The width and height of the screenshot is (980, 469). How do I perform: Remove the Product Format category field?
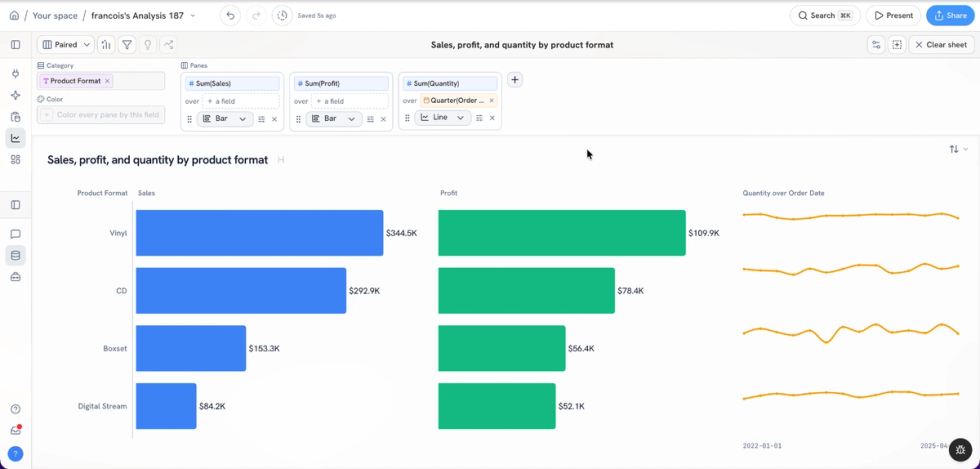point(108,81)
